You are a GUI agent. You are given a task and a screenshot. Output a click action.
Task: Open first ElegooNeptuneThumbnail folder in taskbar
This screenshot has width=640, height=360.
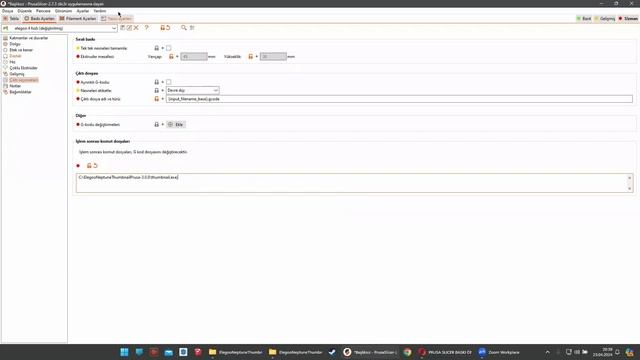pos(236,352)
